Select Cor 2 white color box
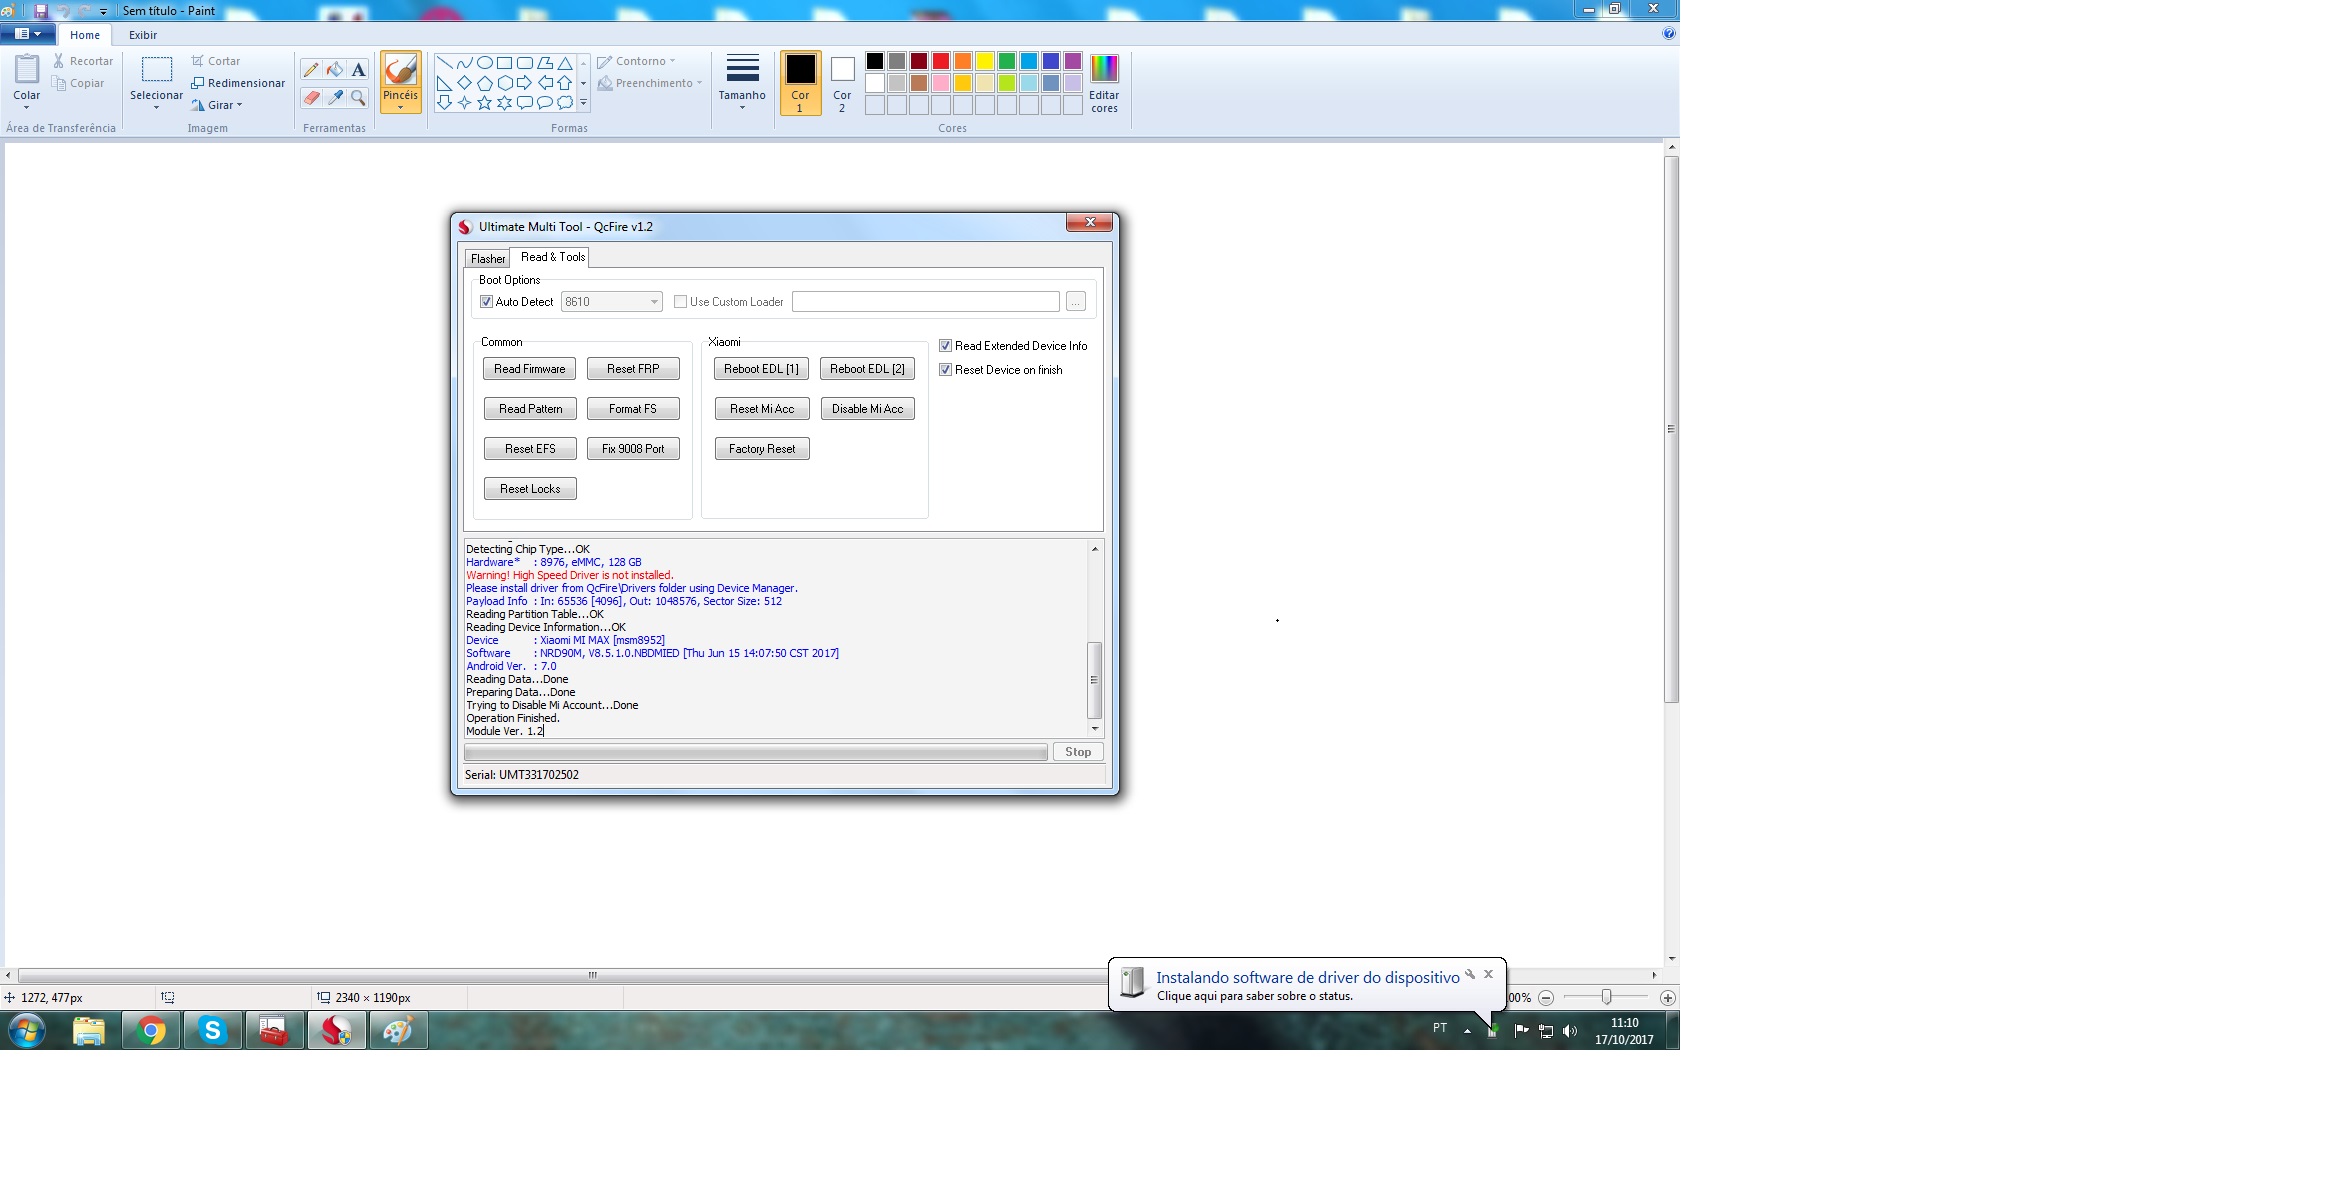The image size is (2340, 1190). [x=842, y=83]
